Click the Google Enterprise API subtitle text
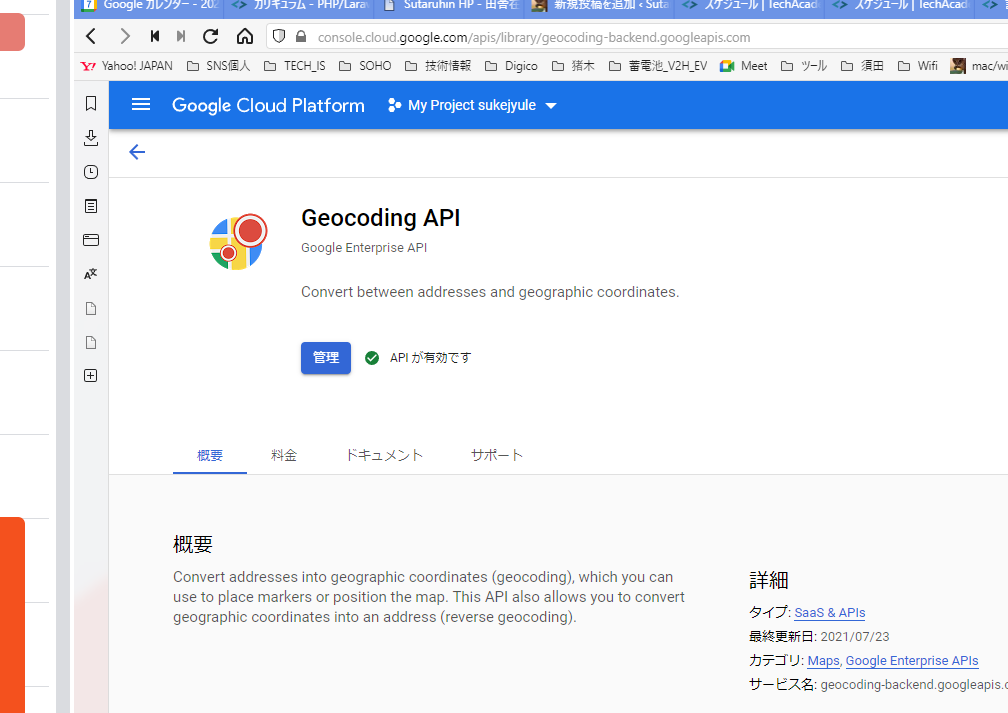 (364, 248)
